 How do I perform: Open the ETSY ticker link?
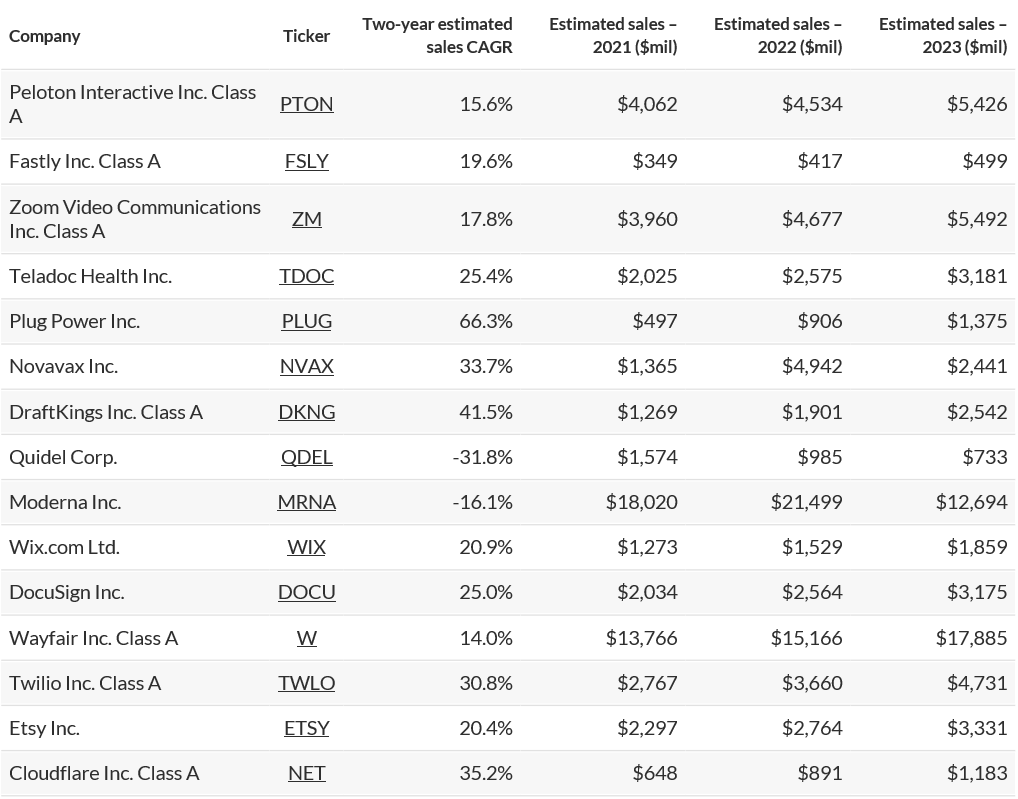pyautogui.click(x=306, y=728)
